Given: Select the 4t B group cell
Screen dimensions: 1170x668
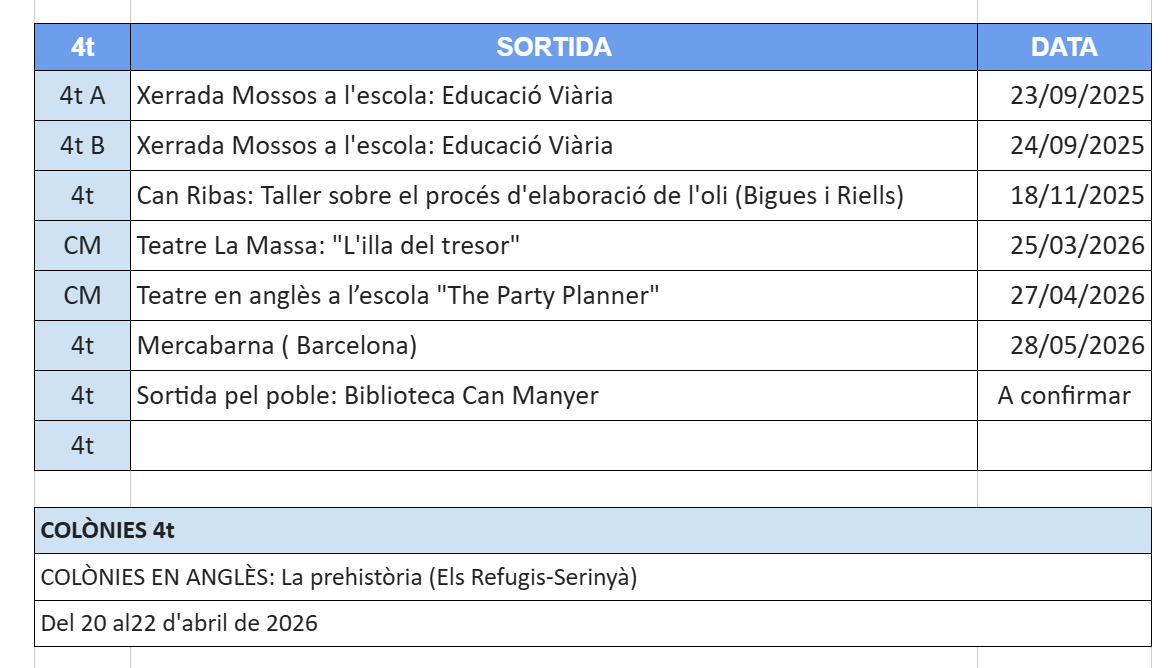Looking at the screenshot, I should point(82,146).
